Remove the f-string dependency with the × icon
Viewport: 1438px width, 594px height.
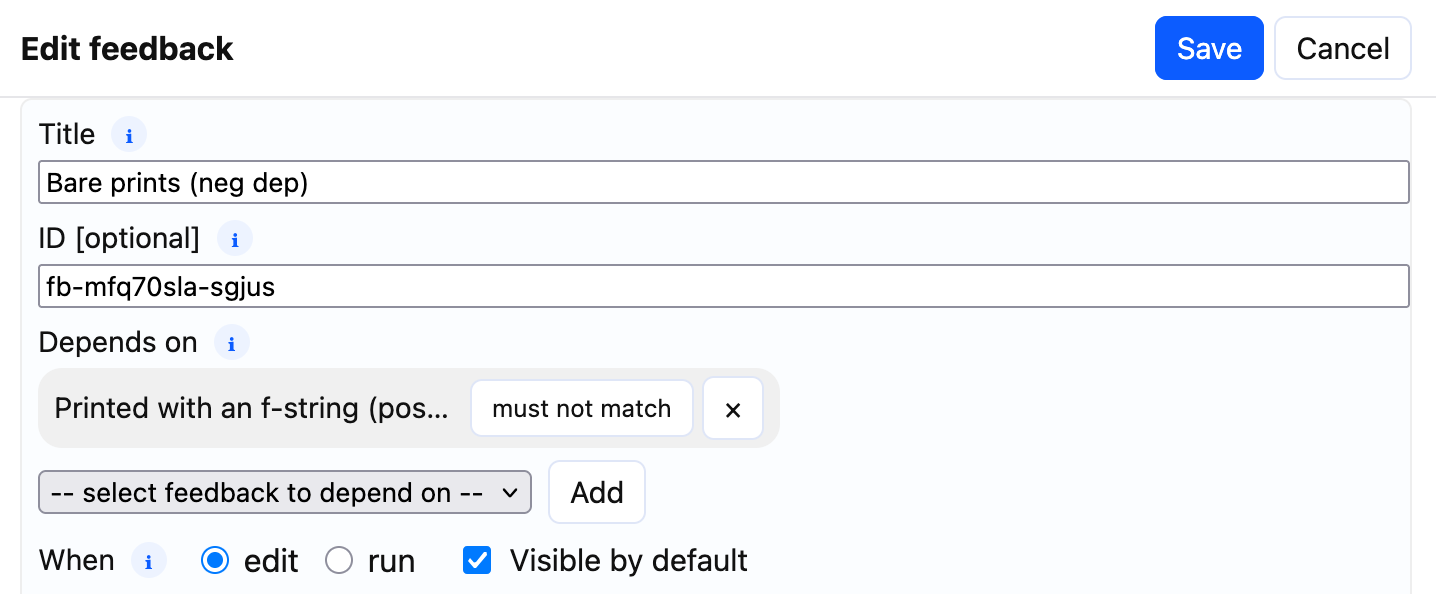(733, 409)
